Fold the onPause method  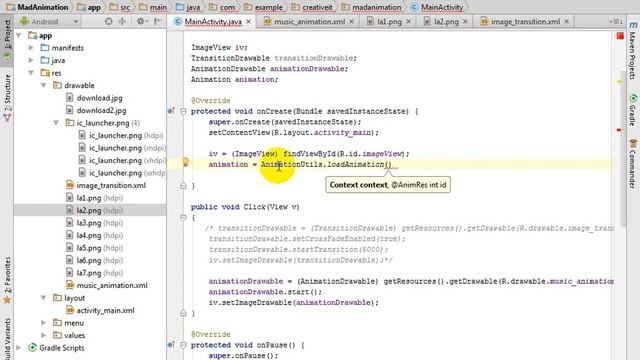click(x=183, y=345)
